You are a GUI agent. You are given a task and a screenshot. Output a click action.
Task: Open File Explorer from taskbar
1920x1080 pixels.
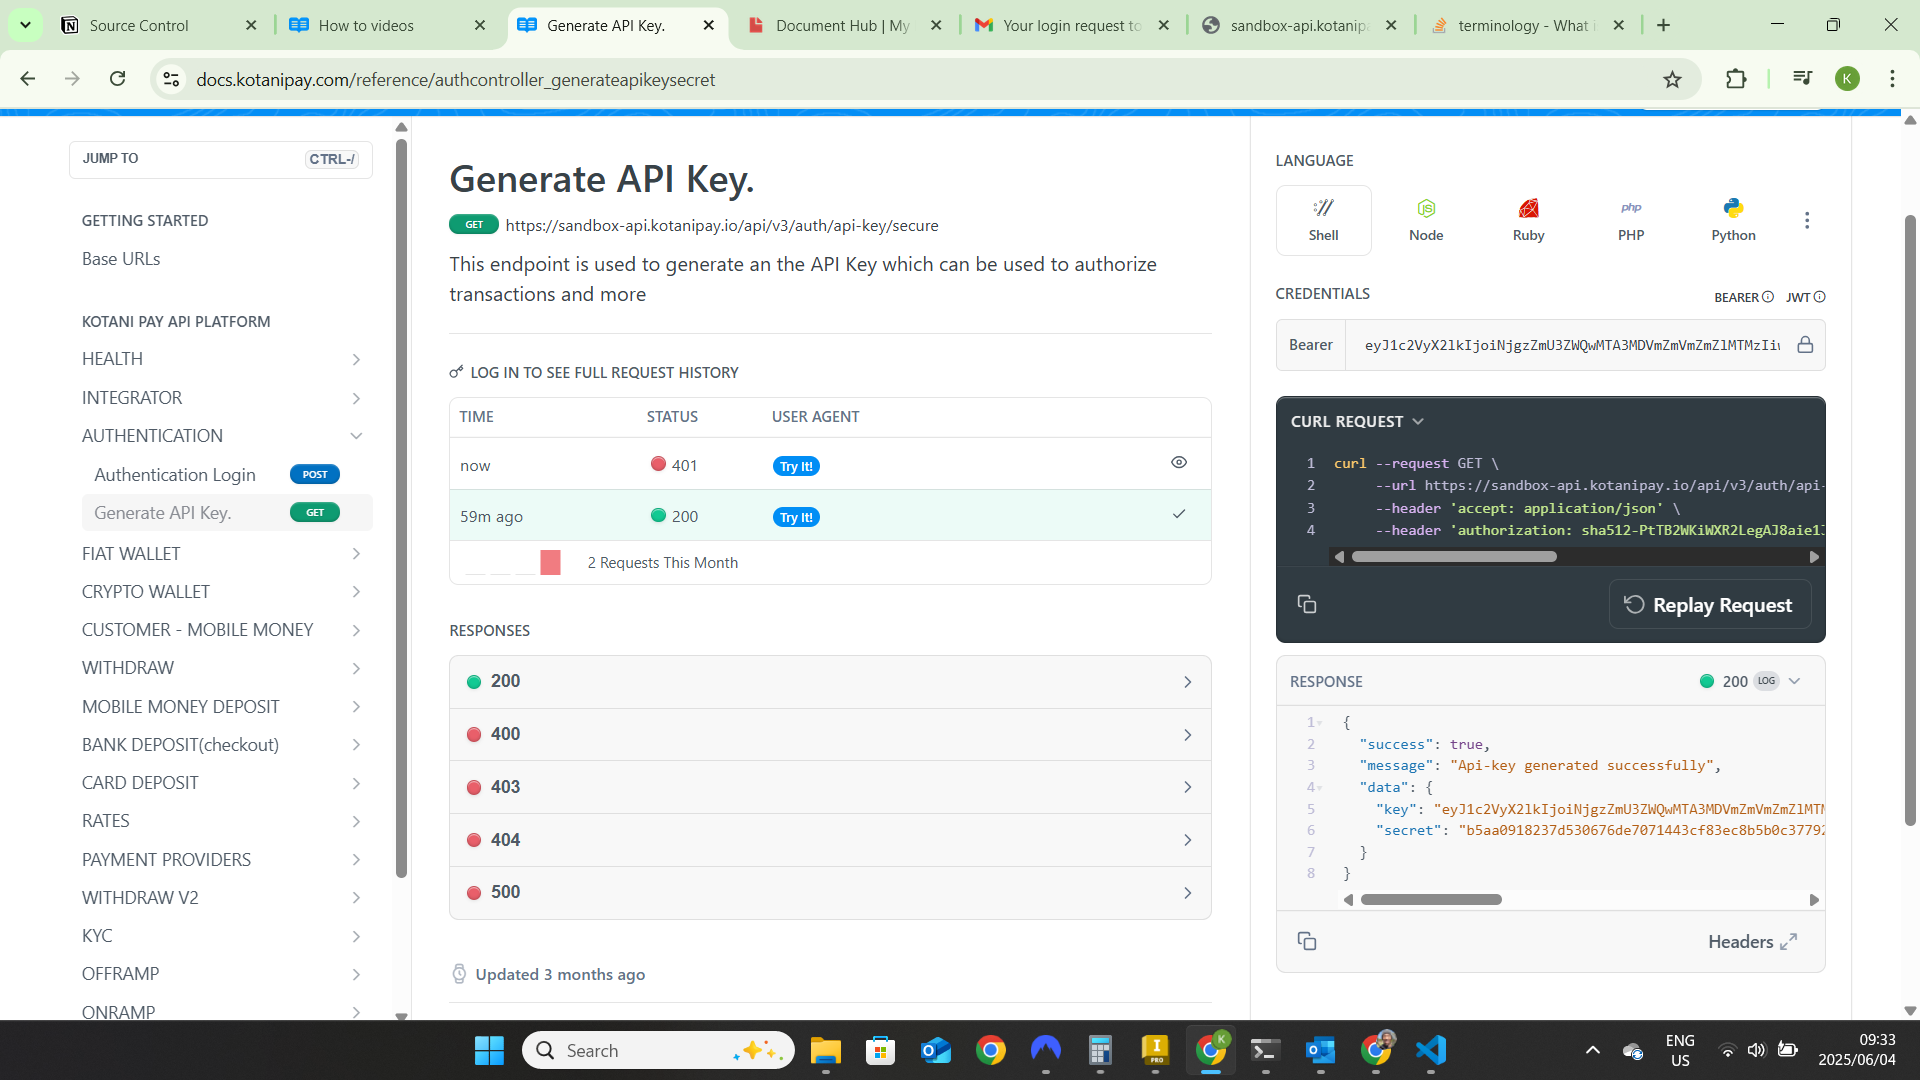tap(825, 1050)
